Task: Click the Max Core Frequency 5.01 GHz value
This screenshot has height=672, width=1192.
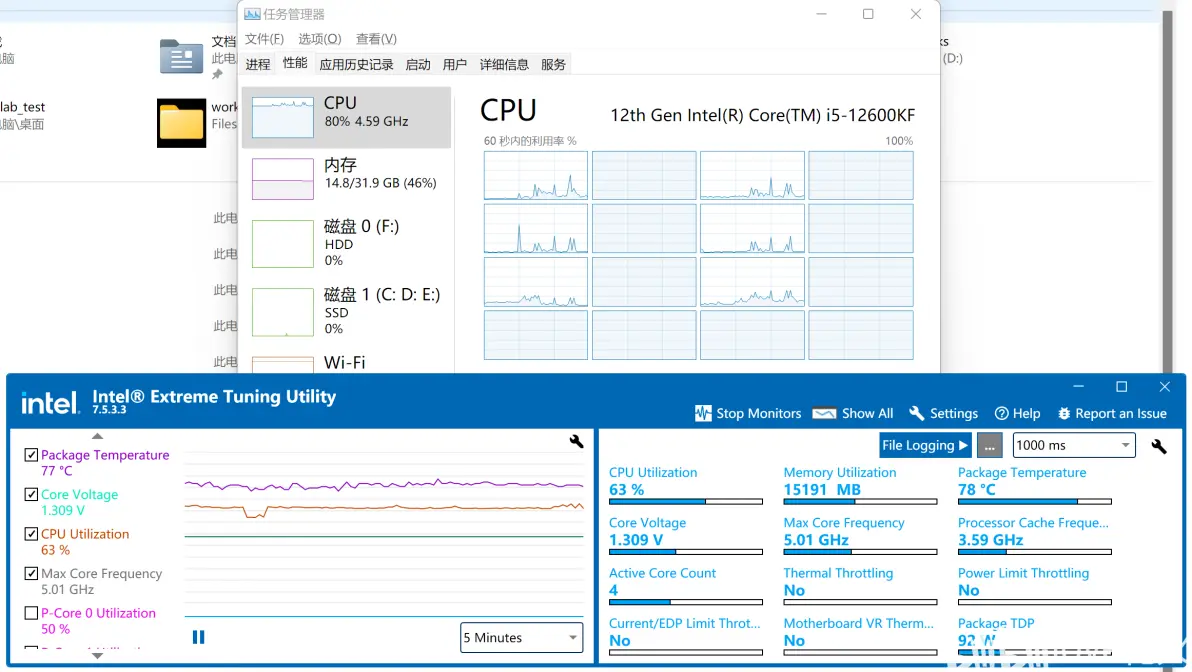Action: 816,540
